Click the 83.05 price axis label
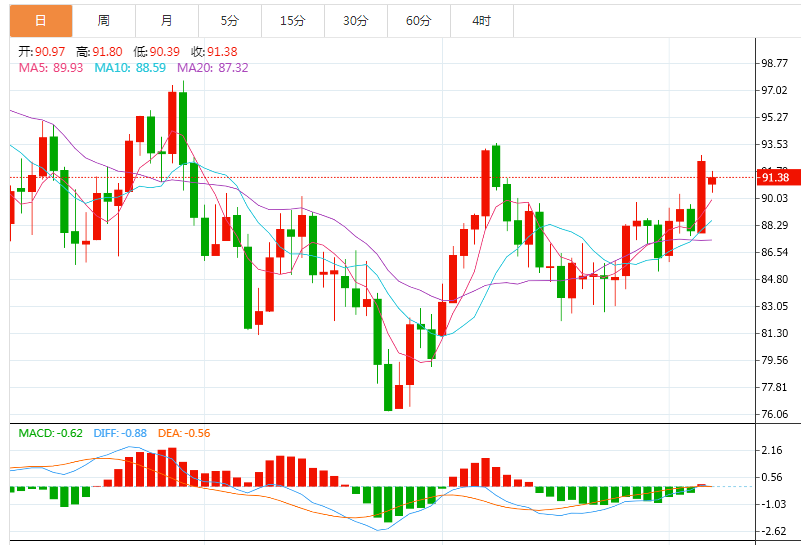The height and width of the screenshot is (545, 801). pyautogui.click(x=774, y=306)
